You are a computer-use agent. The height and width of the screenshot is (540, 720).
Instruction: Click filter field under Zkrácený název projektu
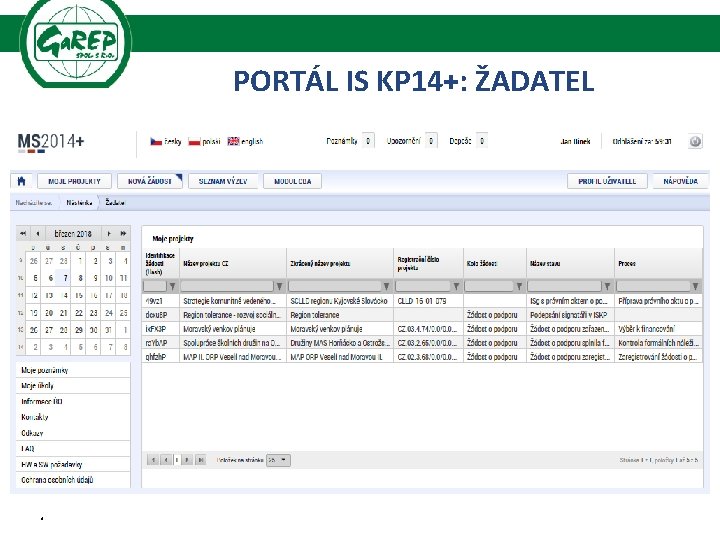[x=334, y=286]
